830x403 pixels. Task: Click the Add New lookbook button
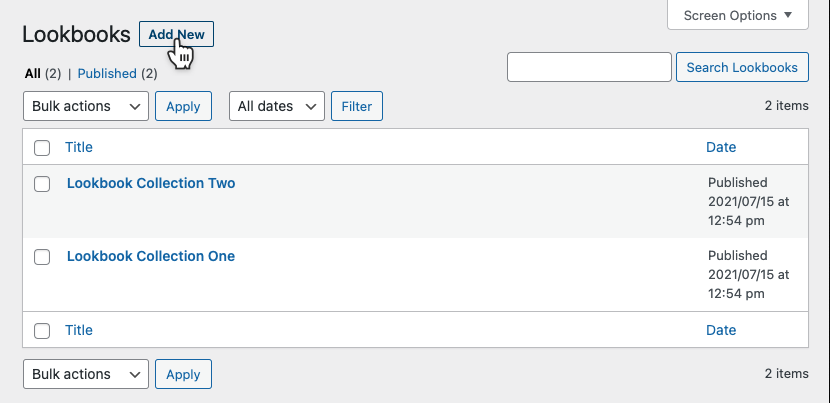[176, 34]
